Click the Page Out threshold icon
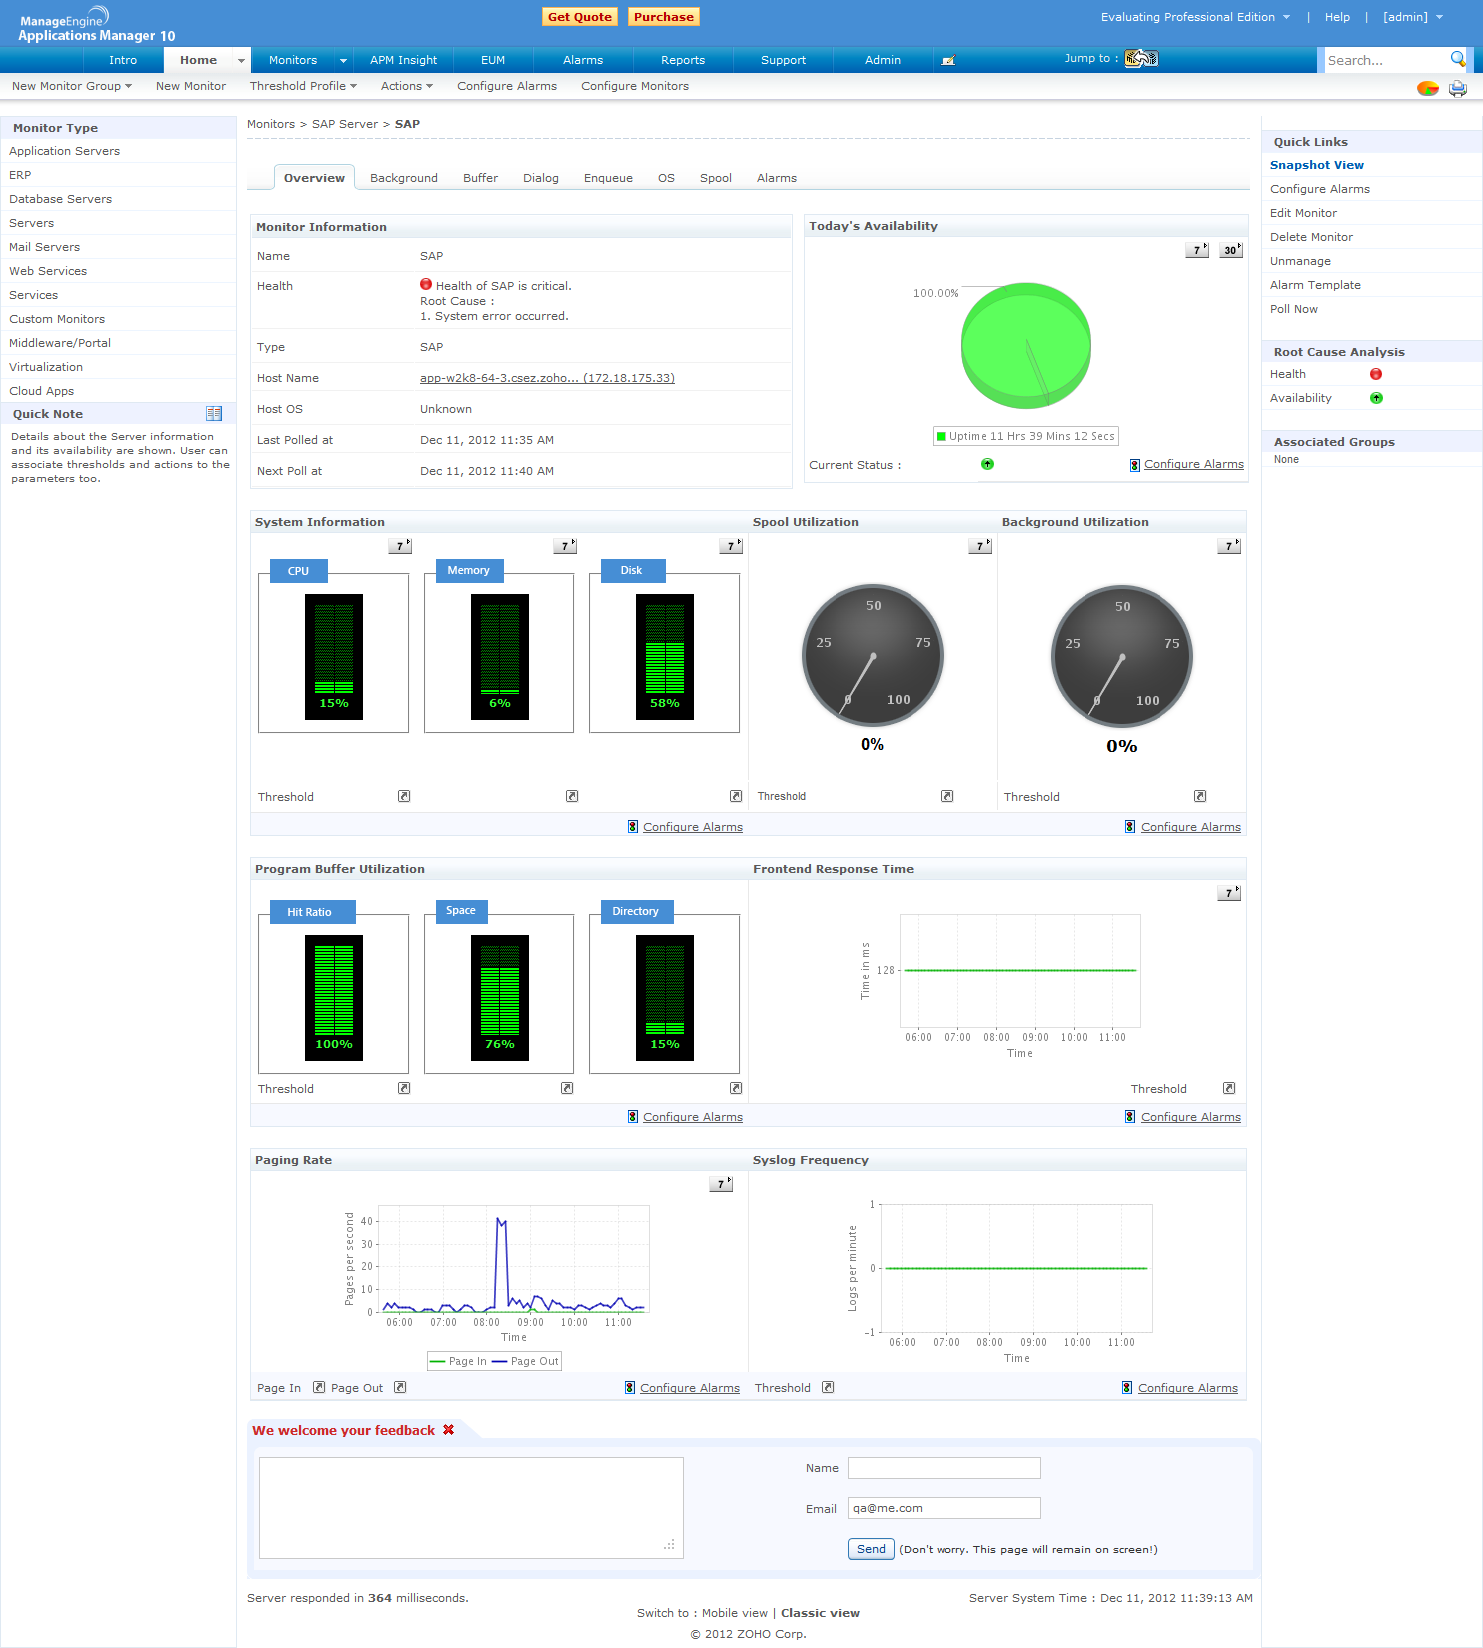This screenshot has width=1483, height=1648. [400, 1387]
